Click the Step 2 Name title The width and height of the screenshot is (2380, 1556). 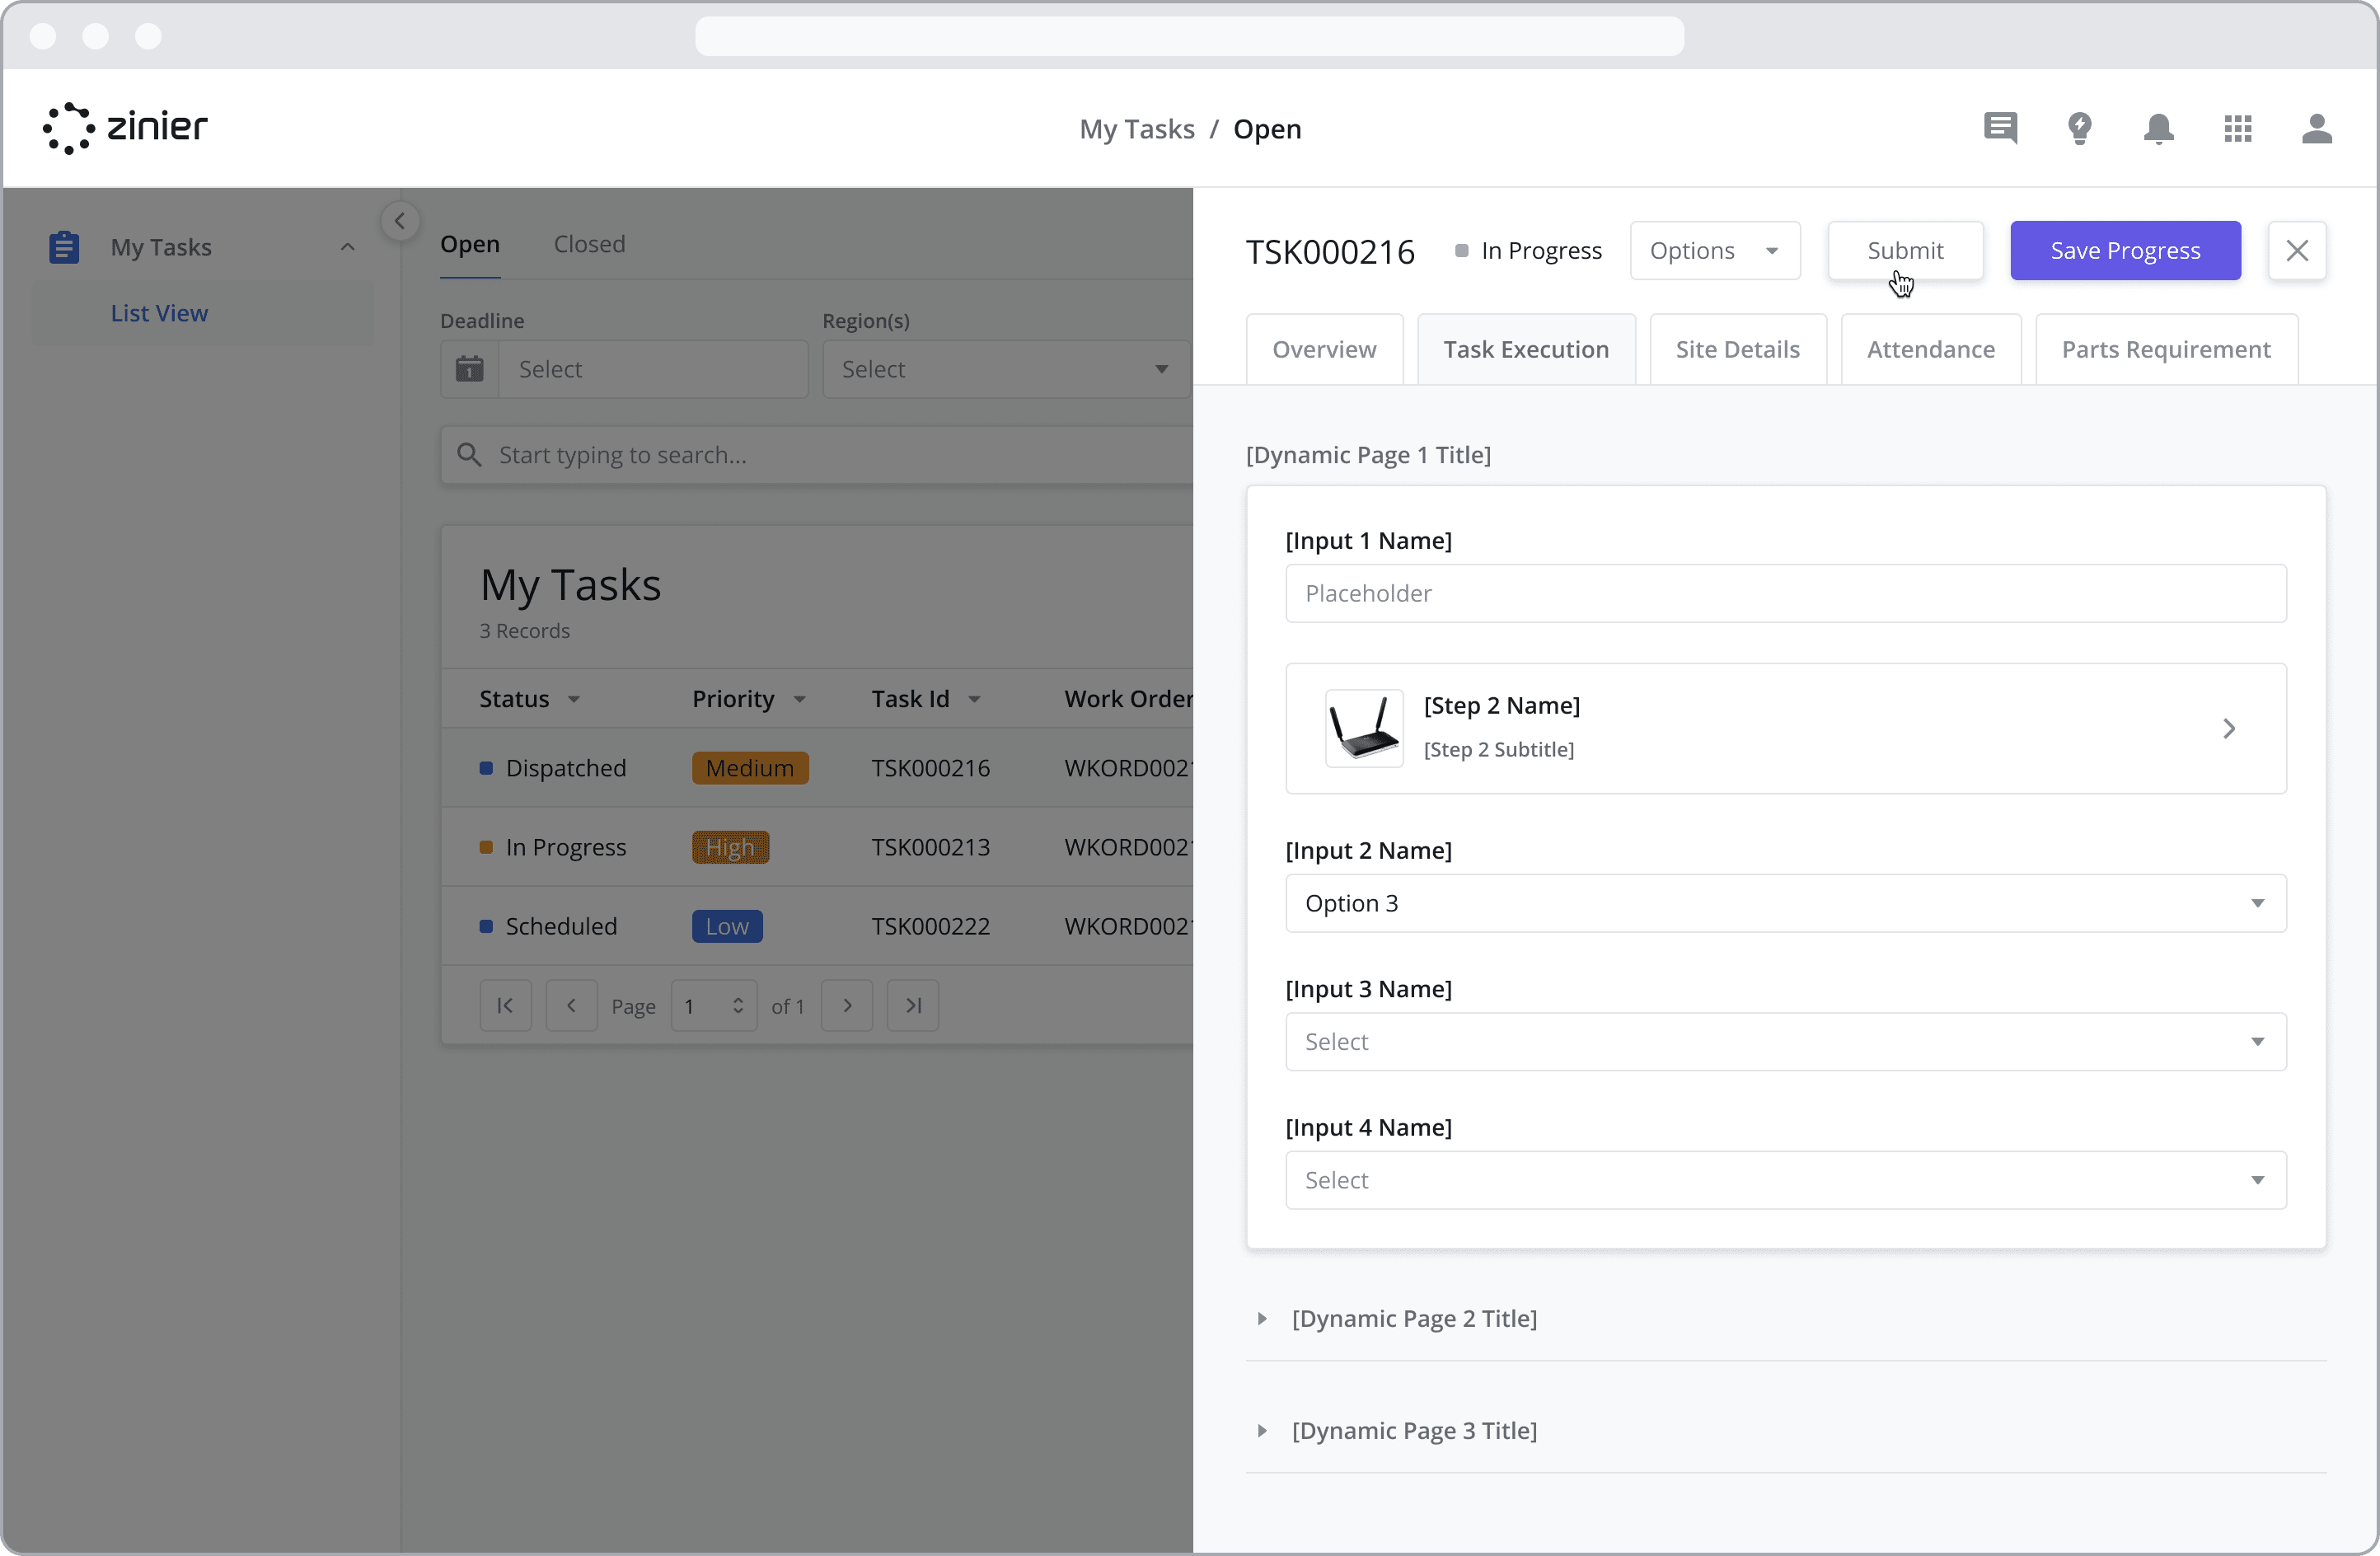[x=1501, y=705]
